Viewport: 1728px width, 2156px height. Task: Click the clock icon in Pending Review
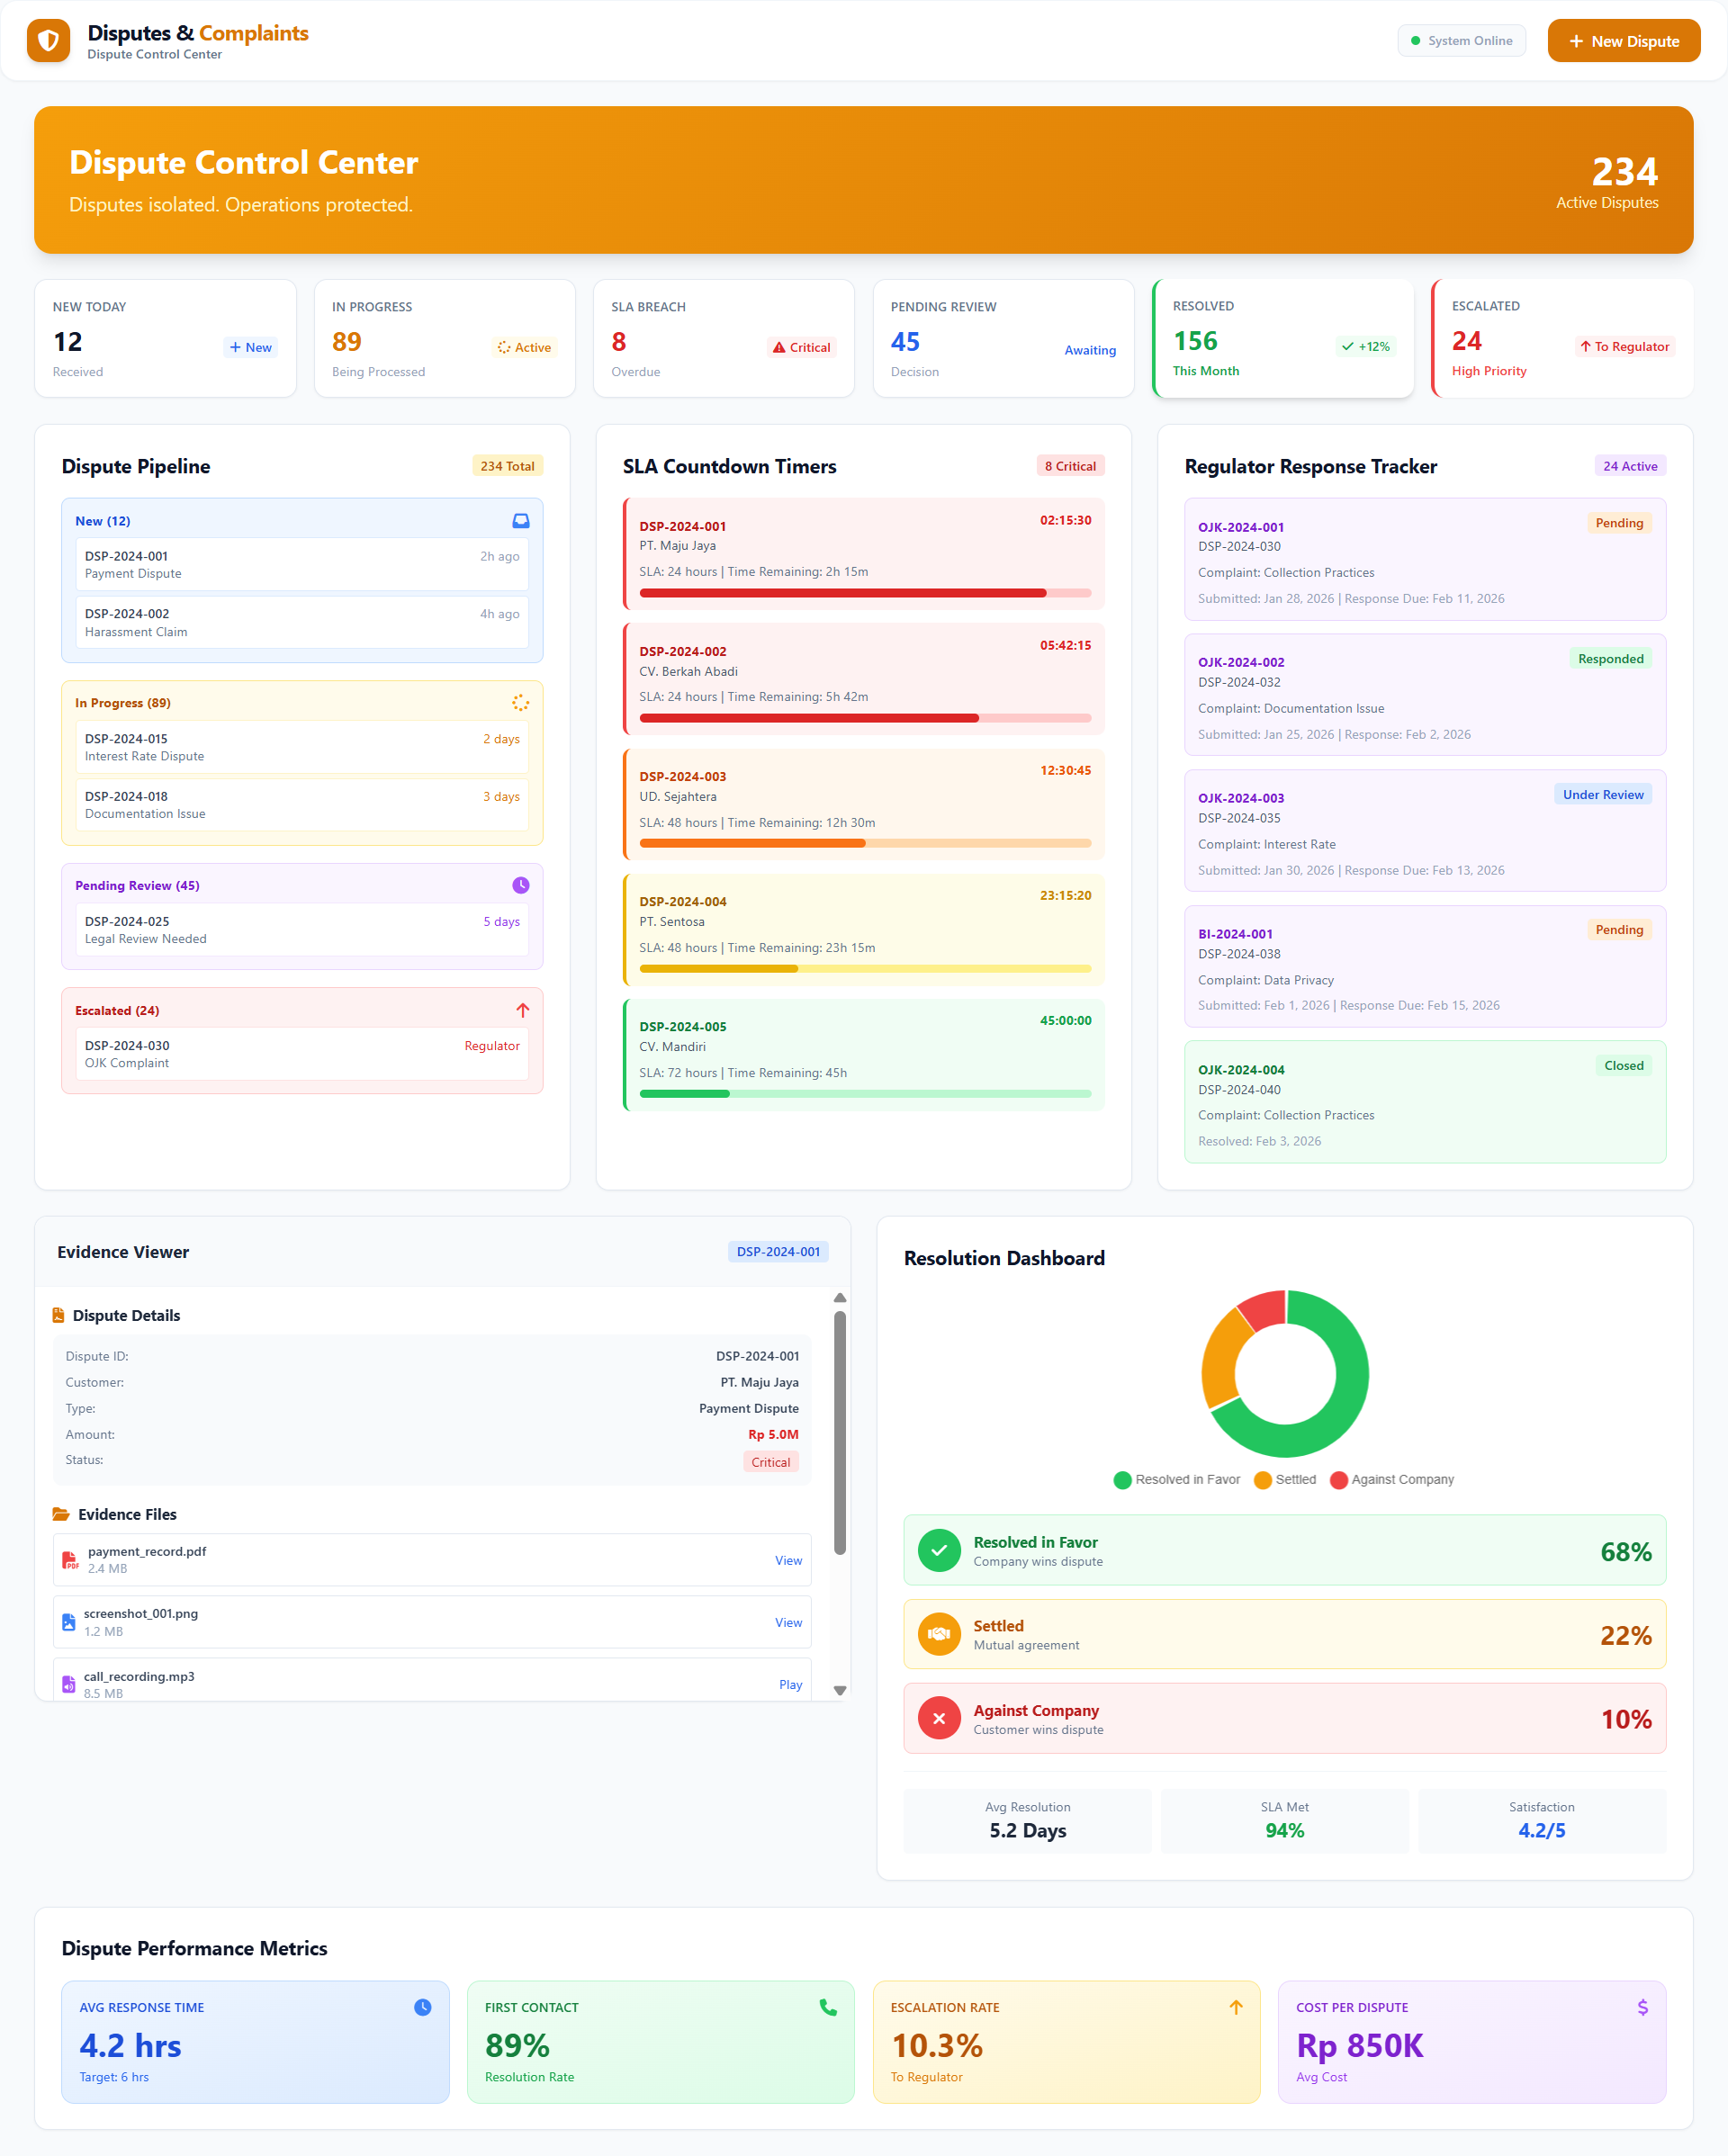(x=521, y=885)
